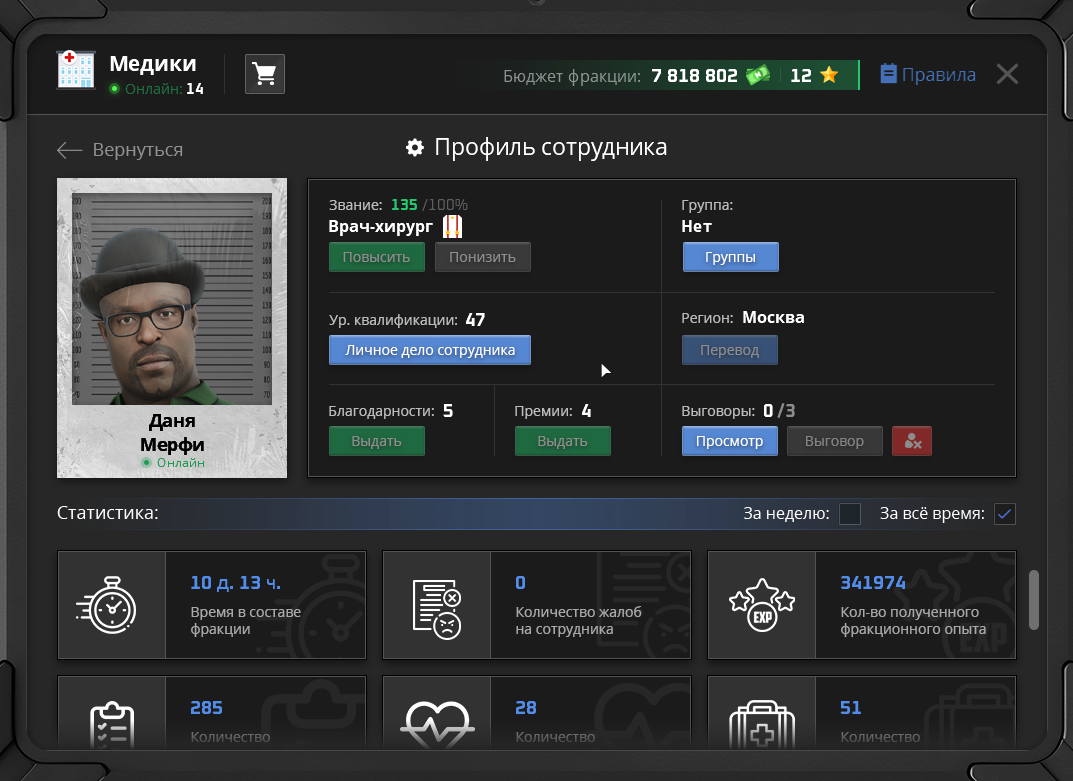
Task: Click the vertical scrollbar on the right
Action: 1034,602
